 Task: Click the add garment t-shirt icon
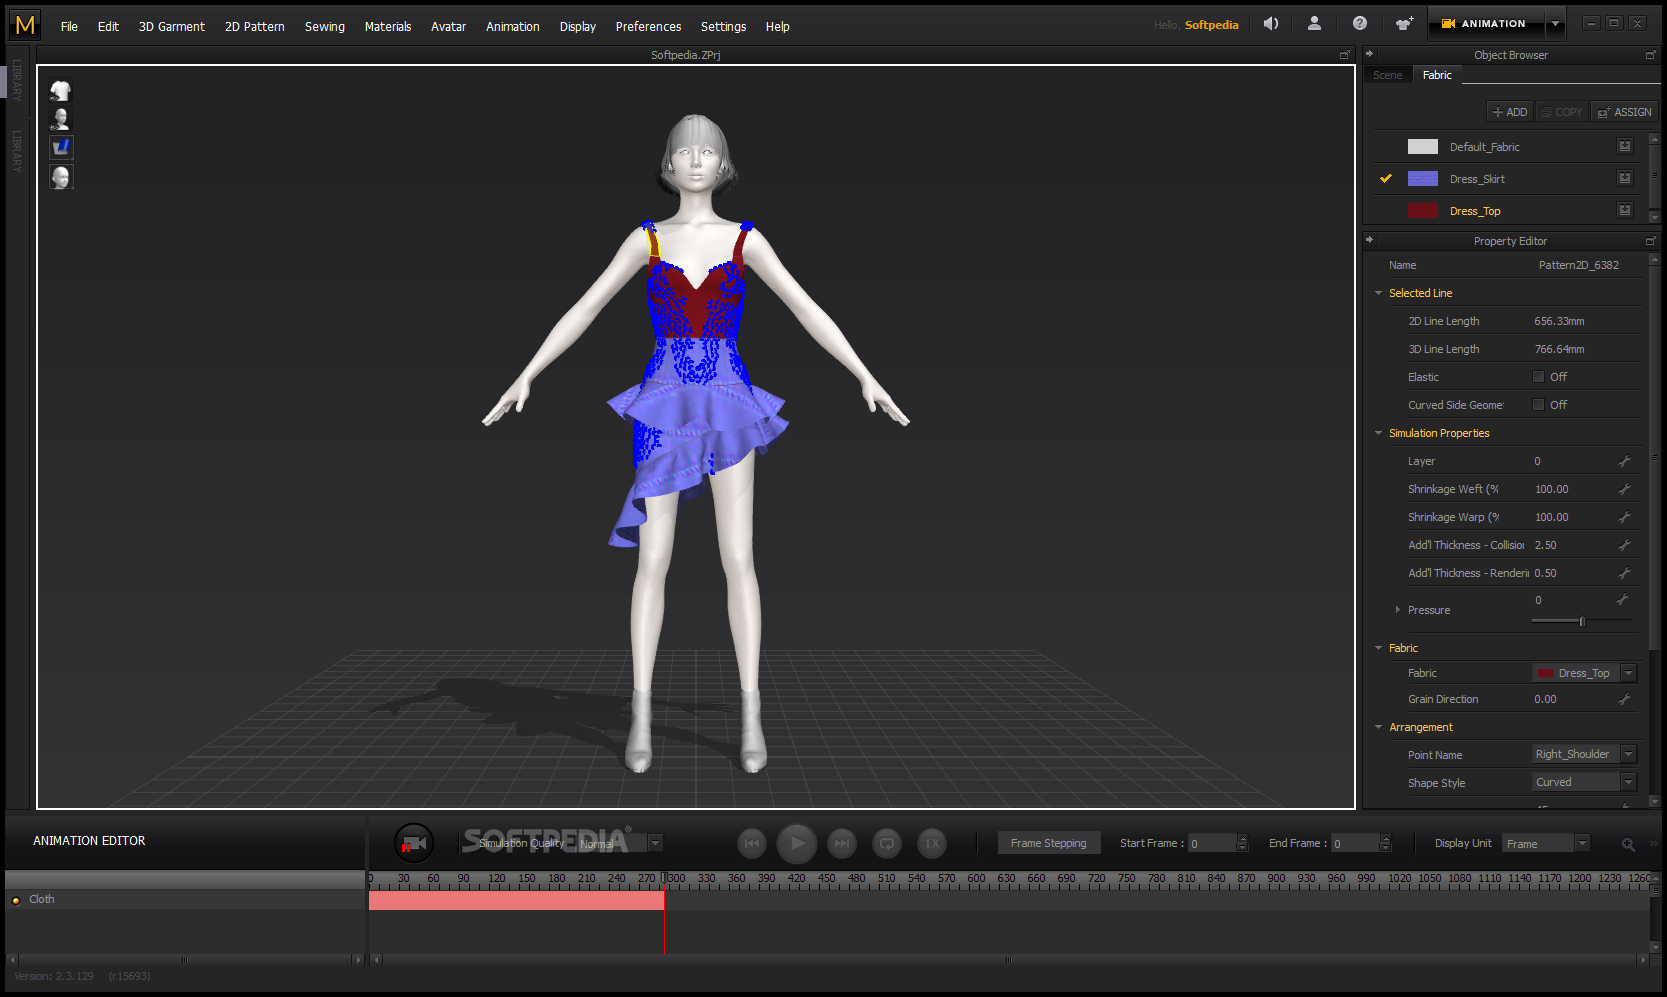(x=1404, y=24)
